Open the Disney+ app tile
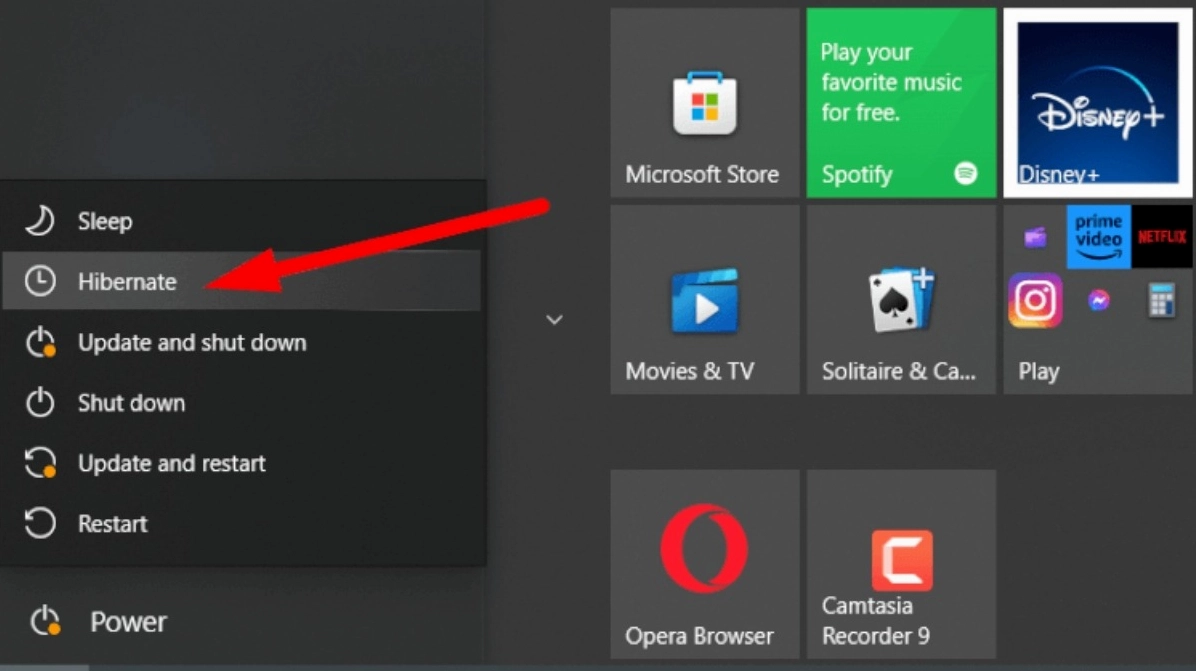Viewport: 1196px width, 671px height. [1097, 103]
